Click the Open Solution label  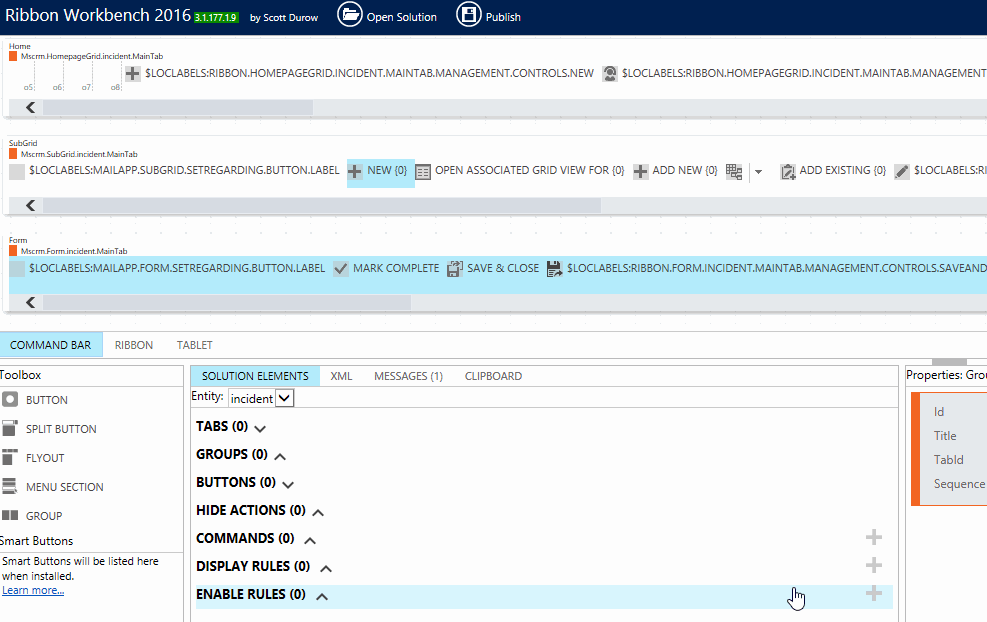click(x=402, y=17)
